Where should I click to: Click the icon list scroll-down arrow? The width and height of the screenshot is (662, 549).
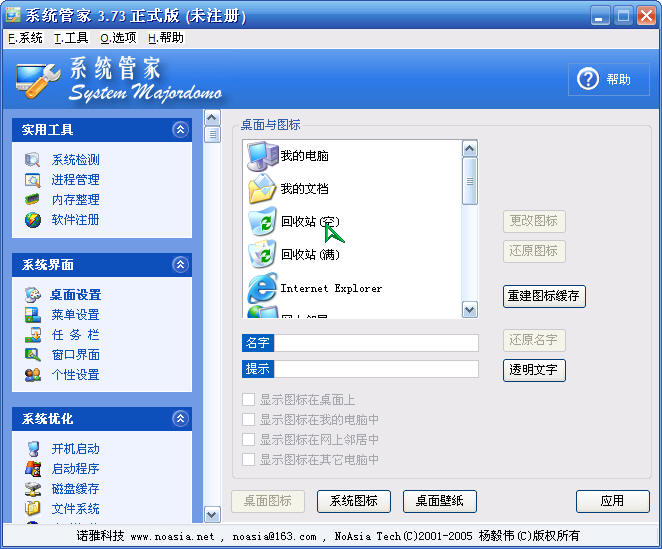(469, 310)
